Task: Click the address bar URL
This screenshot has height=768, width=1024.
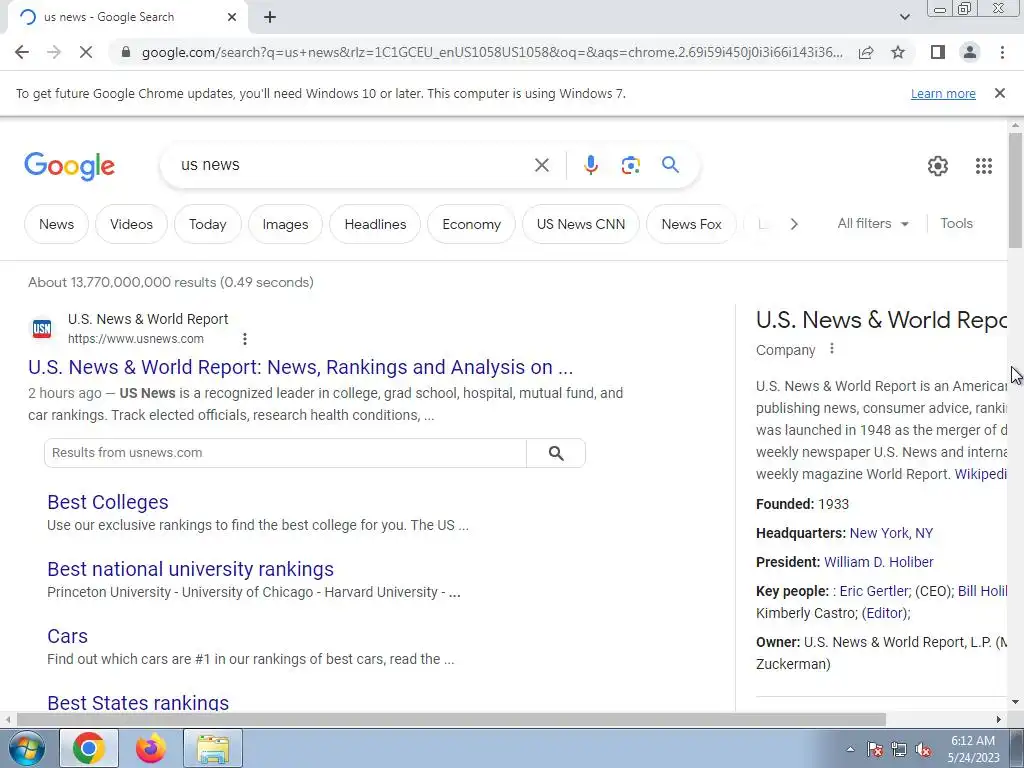Action: 491,52
